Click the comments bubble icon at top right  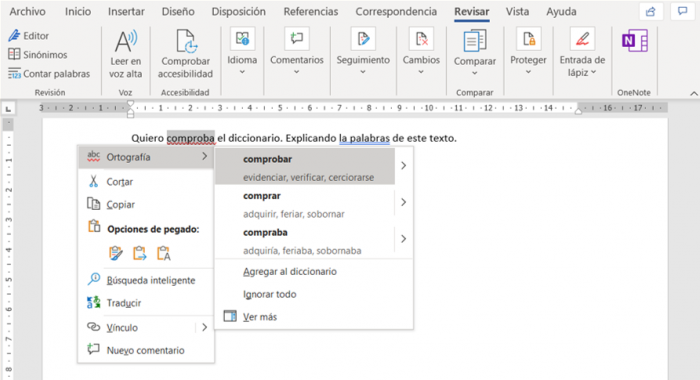(682, 12)
